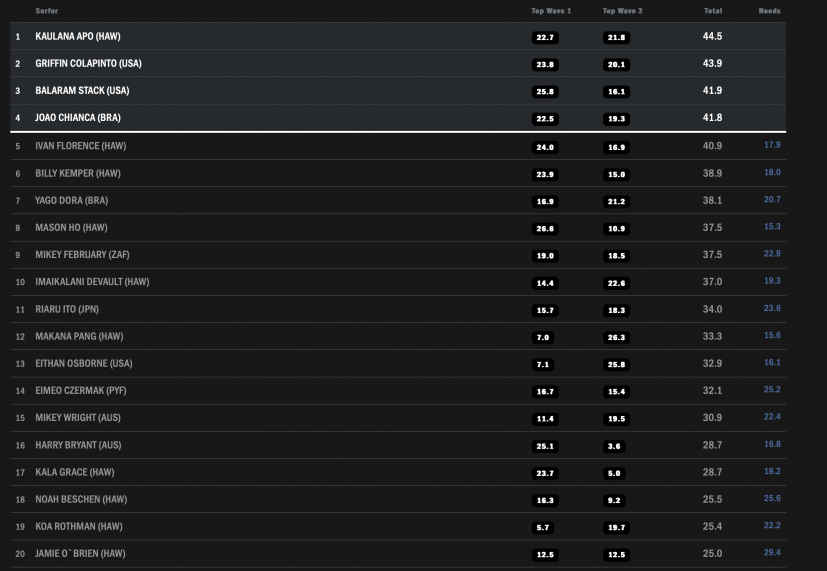This screenshot has height=571, width=827.
Task: Open Kaulana Apo surfer row
Action: tap(398, 36)
